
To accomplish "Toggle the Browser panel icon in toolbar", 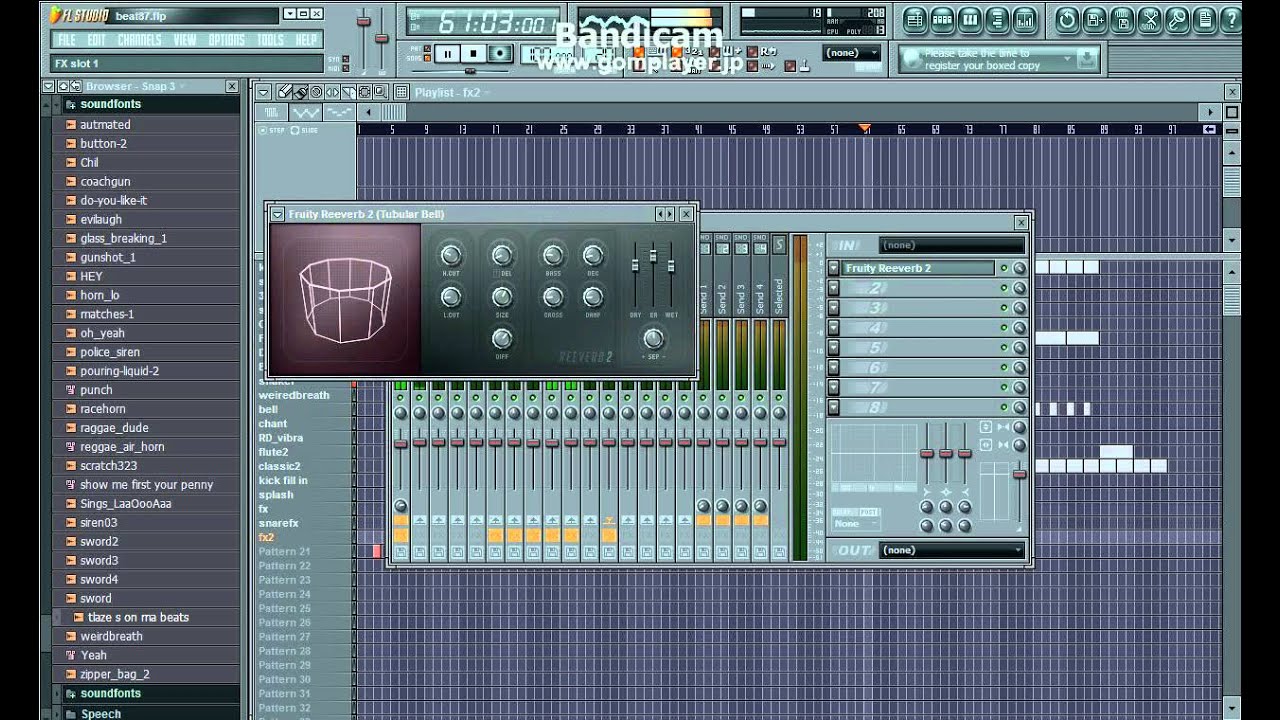I will click(x=997, y=19).
